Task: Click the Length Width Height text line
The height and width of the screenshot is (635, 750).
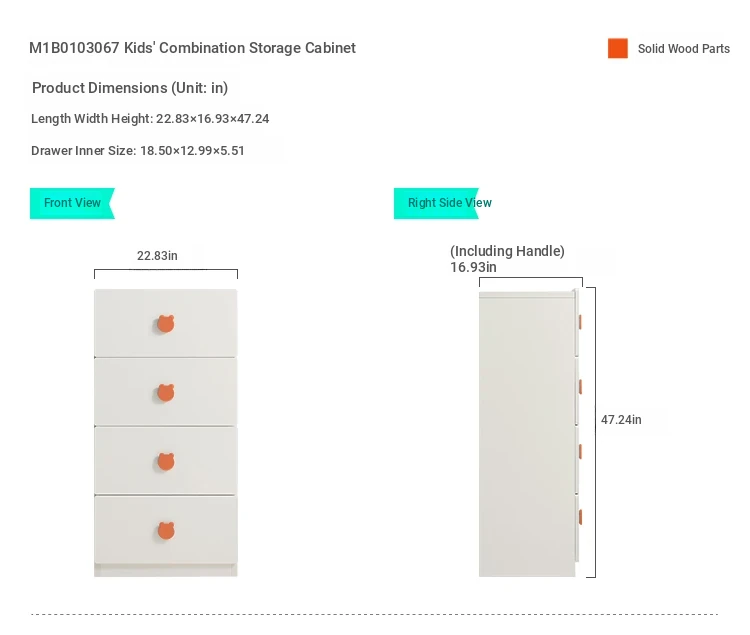Action: (x=150, y=119)
